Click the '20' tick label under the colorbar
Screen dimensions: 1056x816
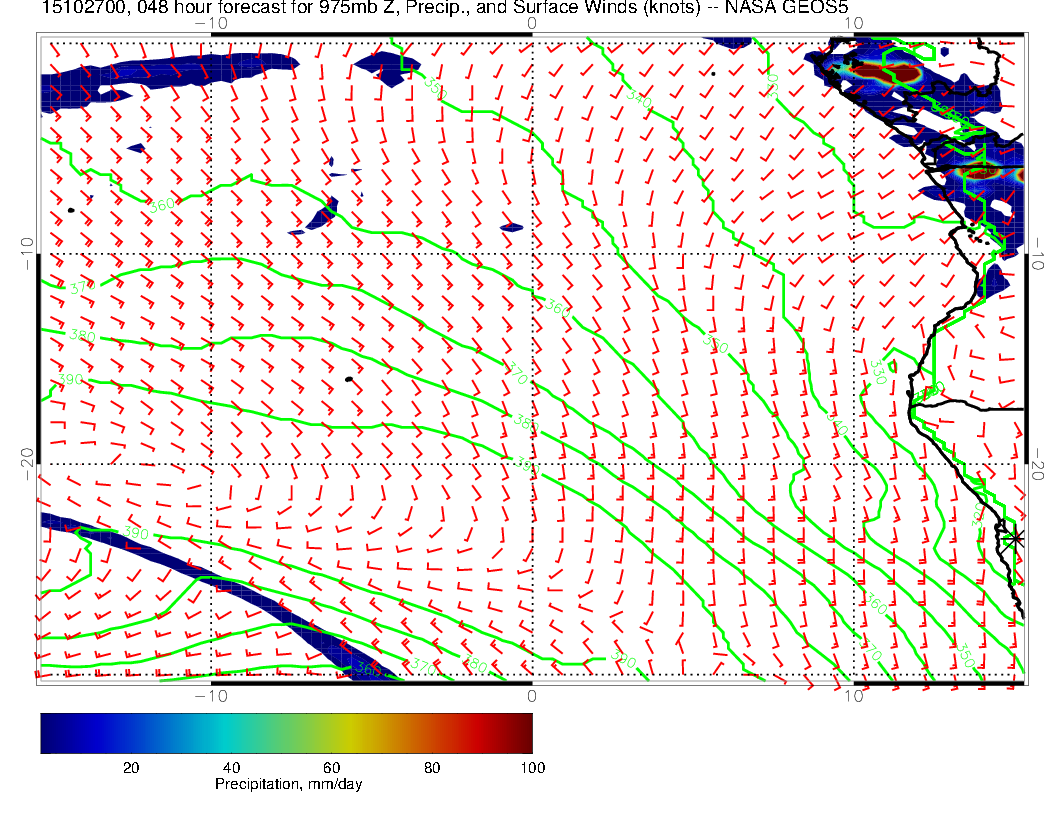131,768
